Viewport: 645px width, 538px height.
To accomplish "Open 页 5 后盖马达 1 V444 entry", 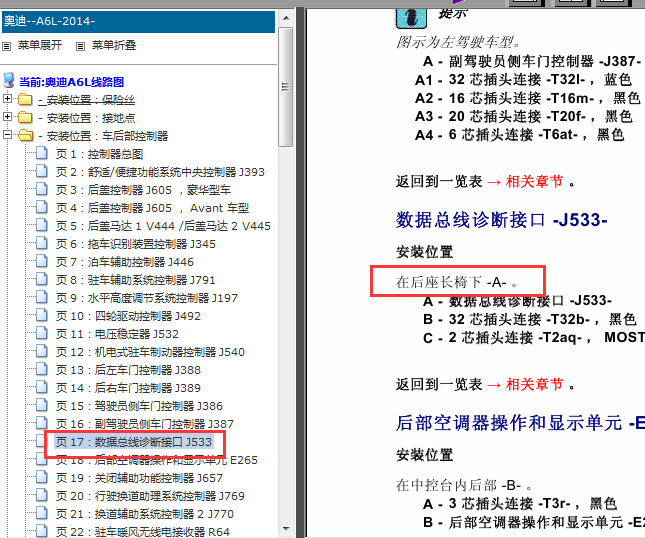I will pos(163,226).
